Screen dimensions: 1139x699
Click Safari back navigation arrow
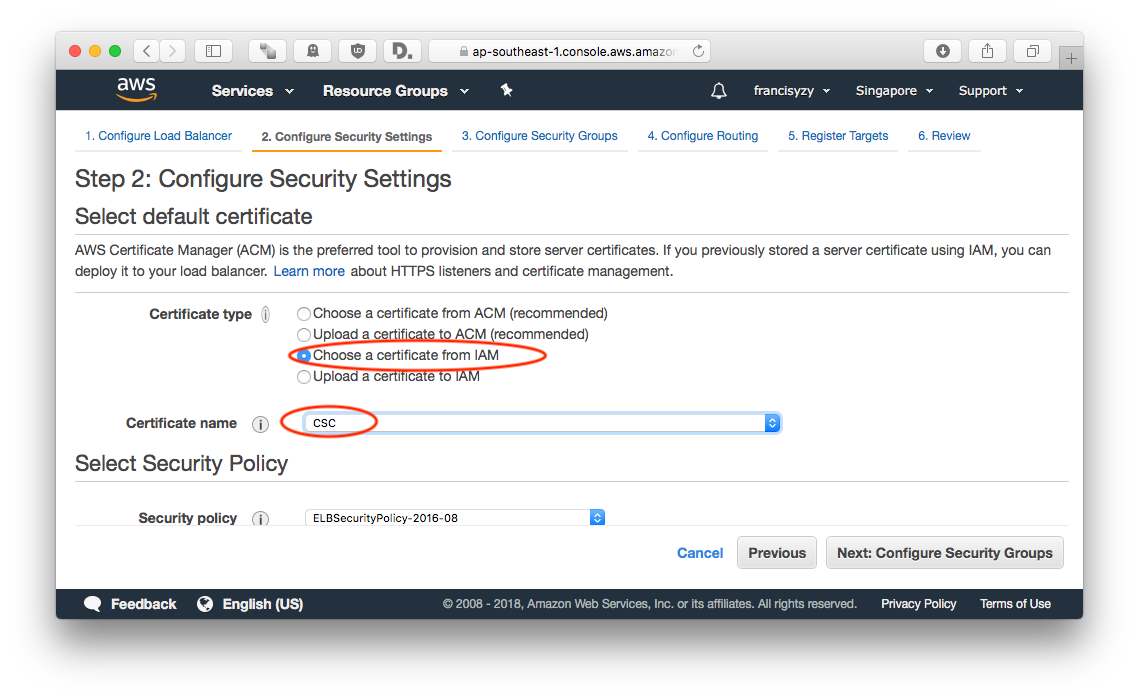click(x=147, y=51)
